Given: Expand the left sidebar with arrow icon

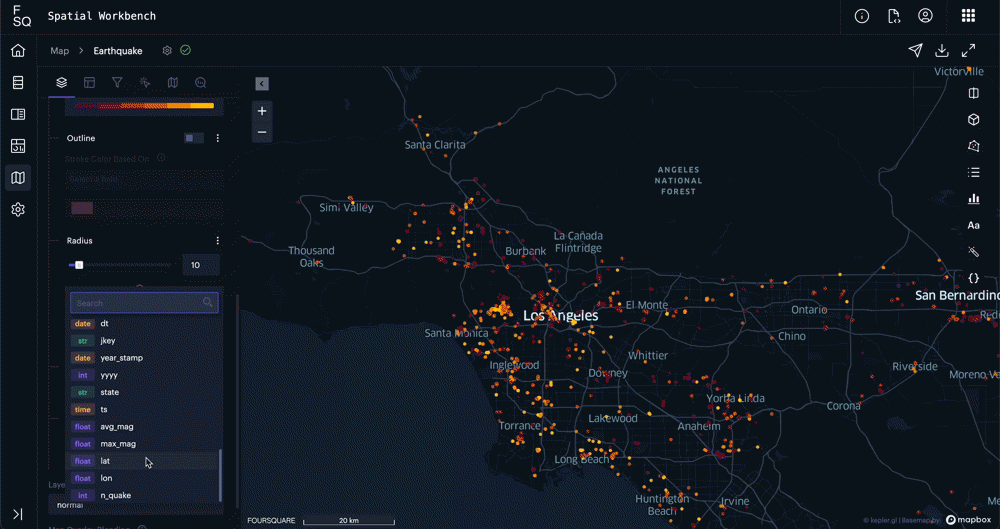Looking at the screenshot, I should coord(18,514).
